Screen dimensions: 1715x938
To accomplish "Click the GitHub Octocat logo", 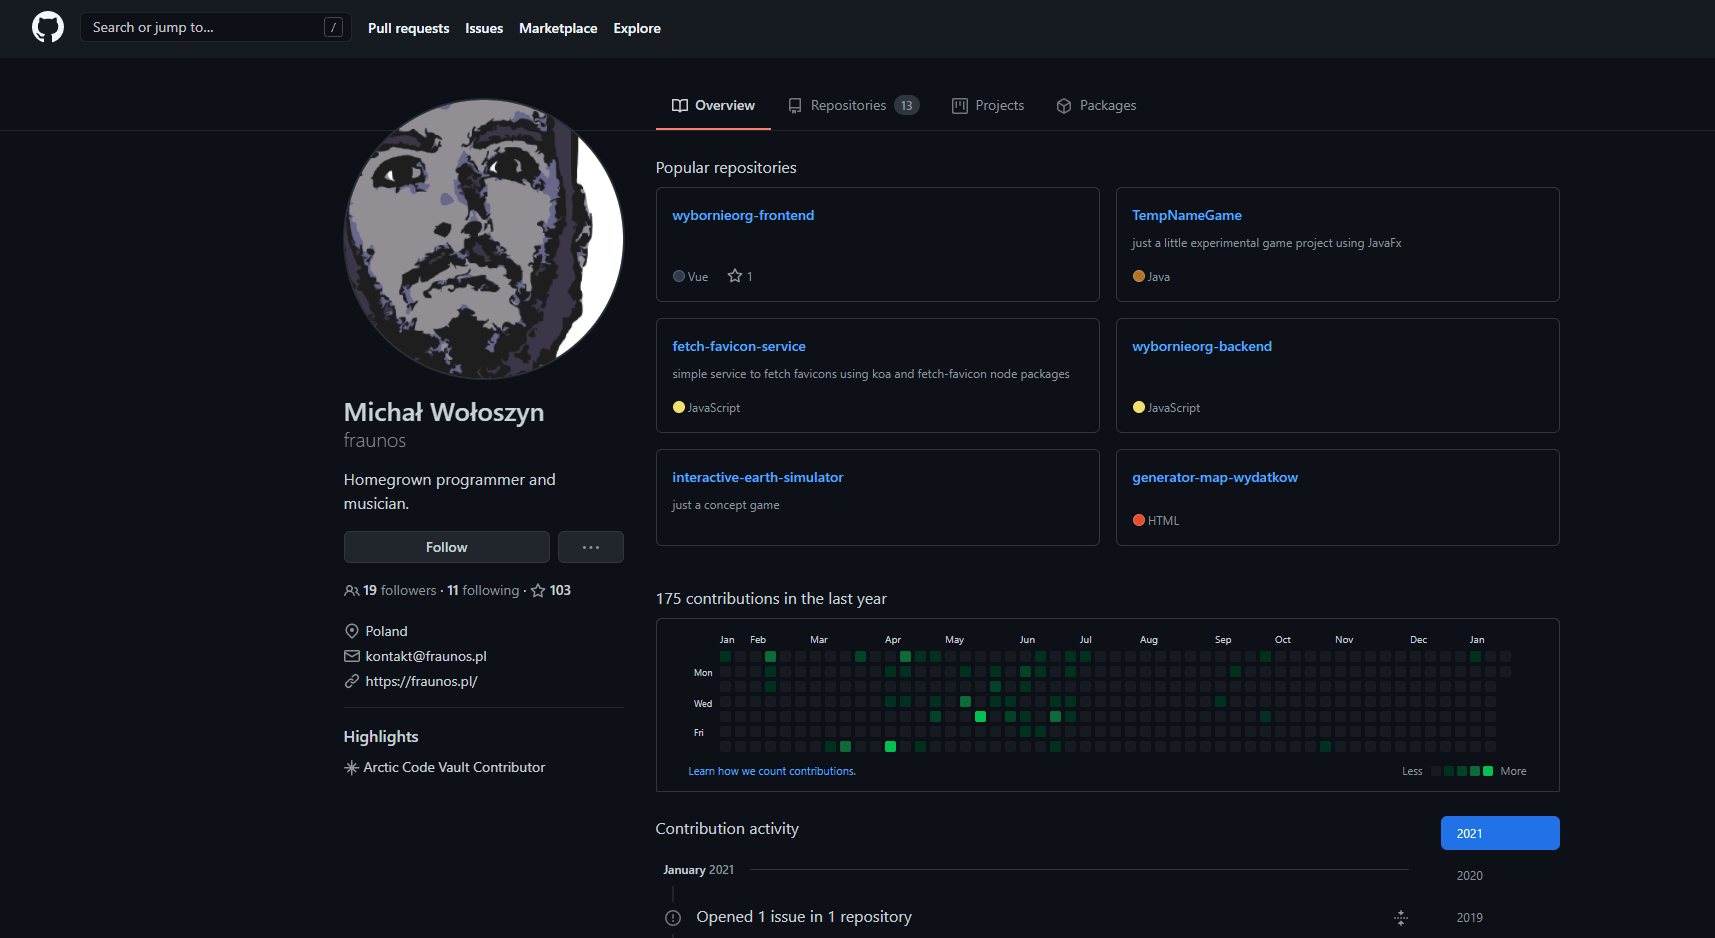I will coord(48,27).
